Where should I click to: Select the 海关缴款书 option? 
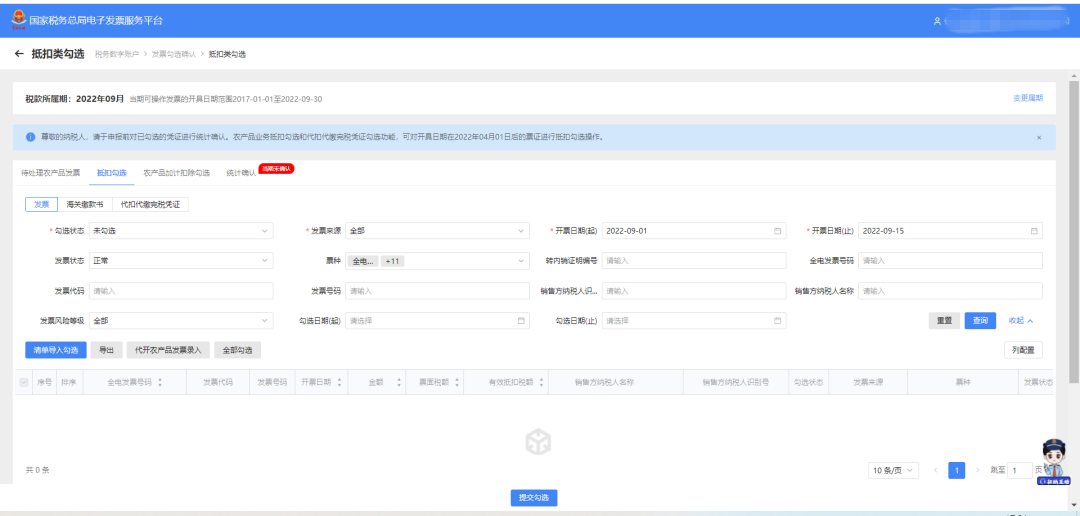click(85, 204)
